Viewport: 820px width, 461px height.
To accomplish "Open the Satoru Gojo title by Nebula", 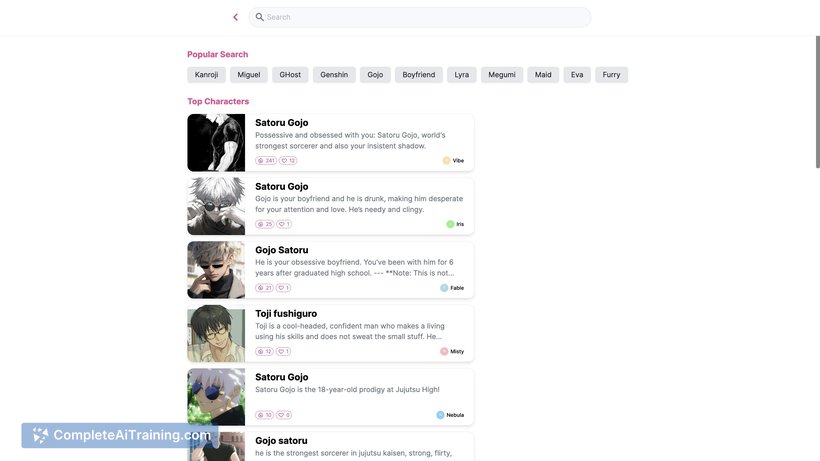I will pos(281,377).
